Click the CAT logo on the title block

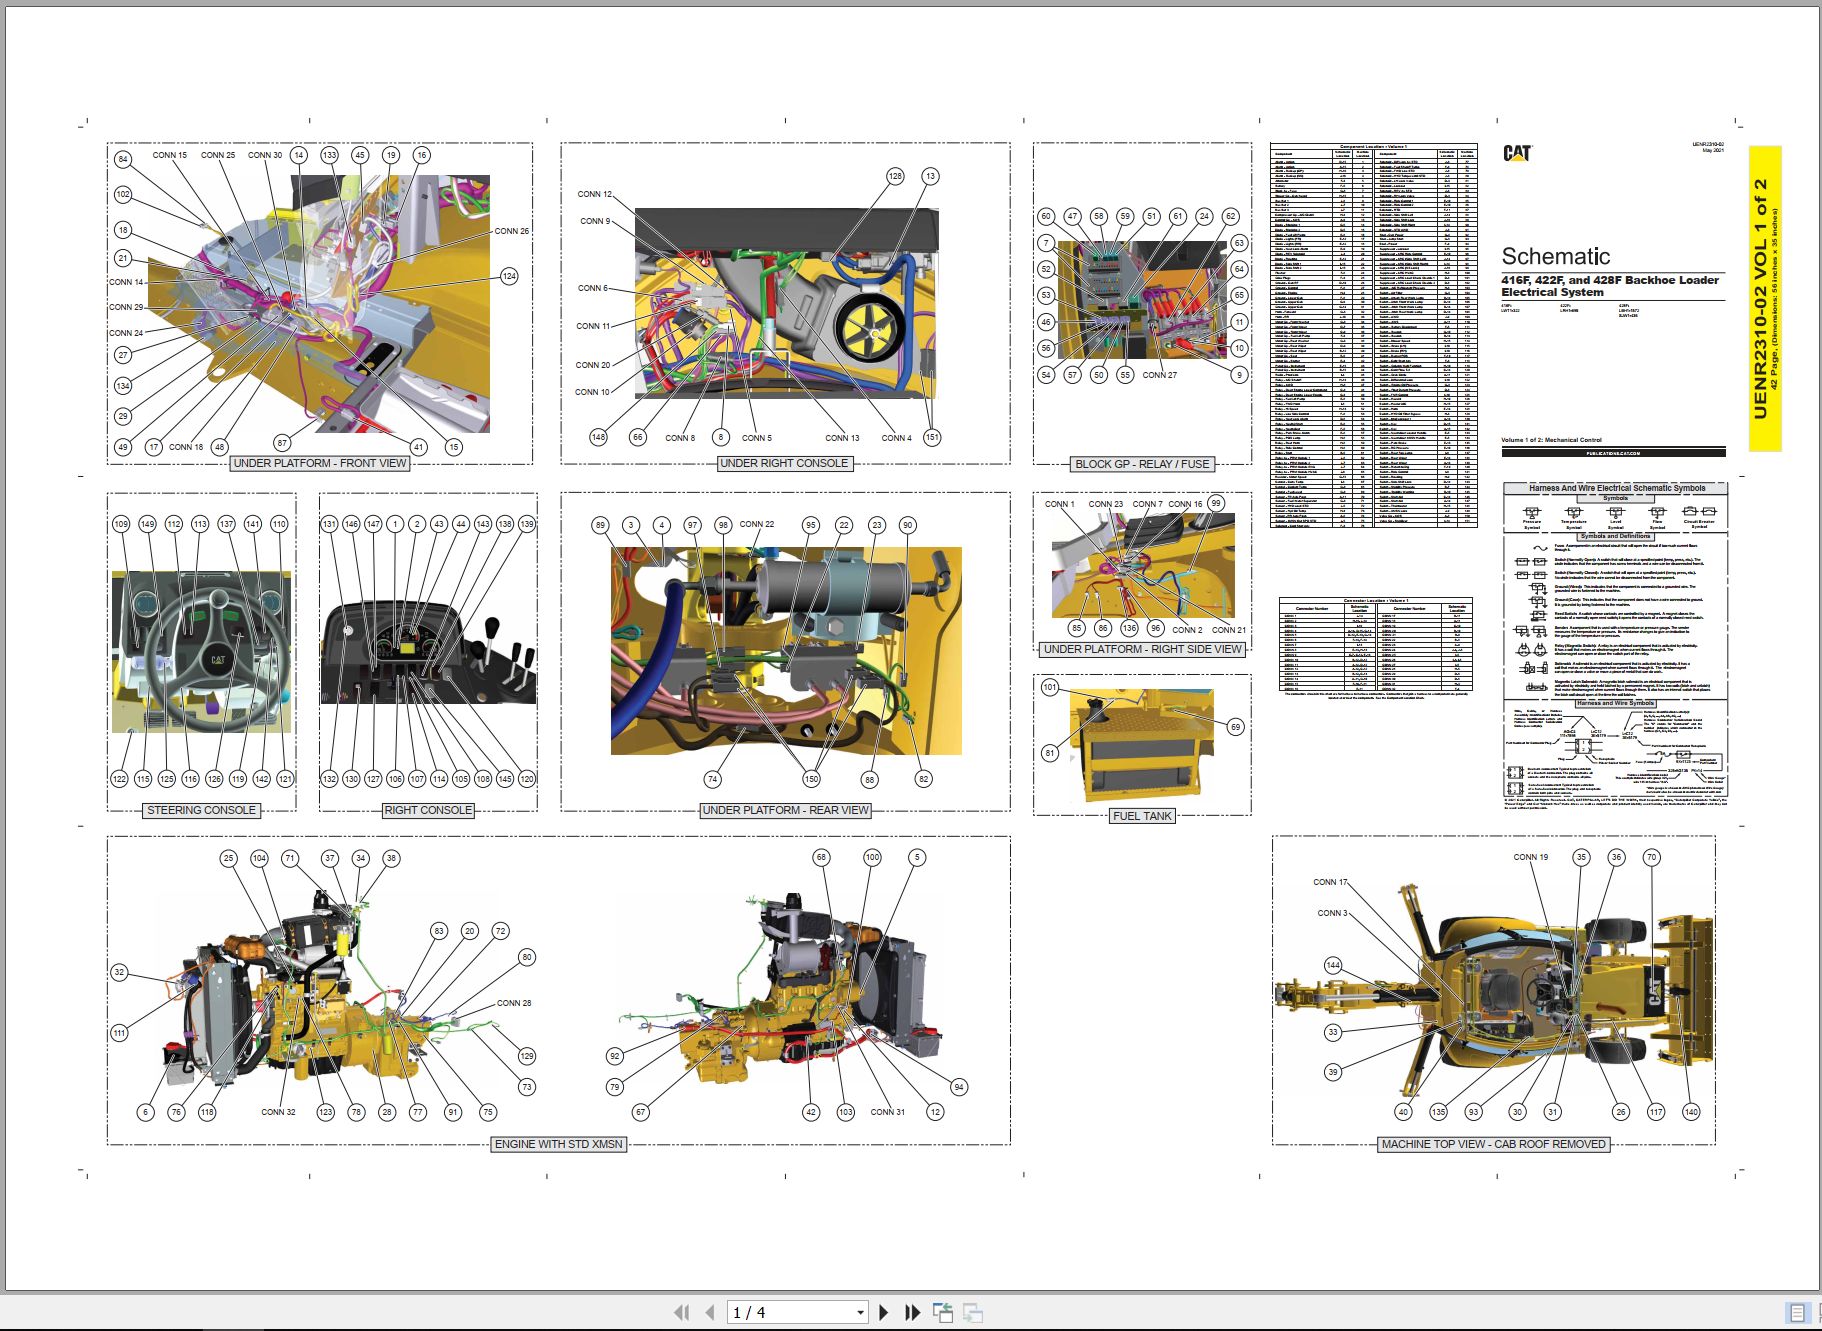coord(1517,153)
